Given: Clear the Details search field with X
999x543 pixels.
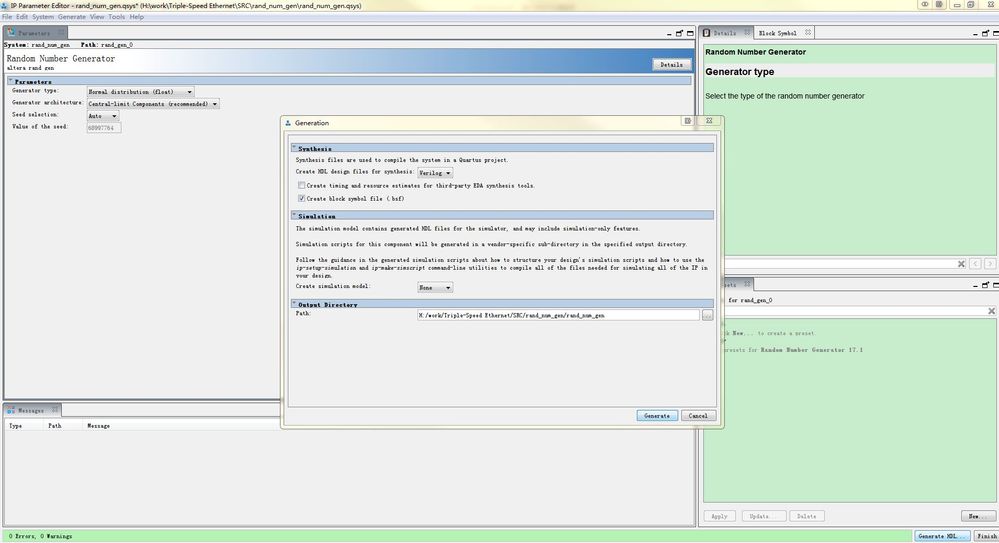Looking at the screenshot, I should pyautogui.click(x=961, y=264).
